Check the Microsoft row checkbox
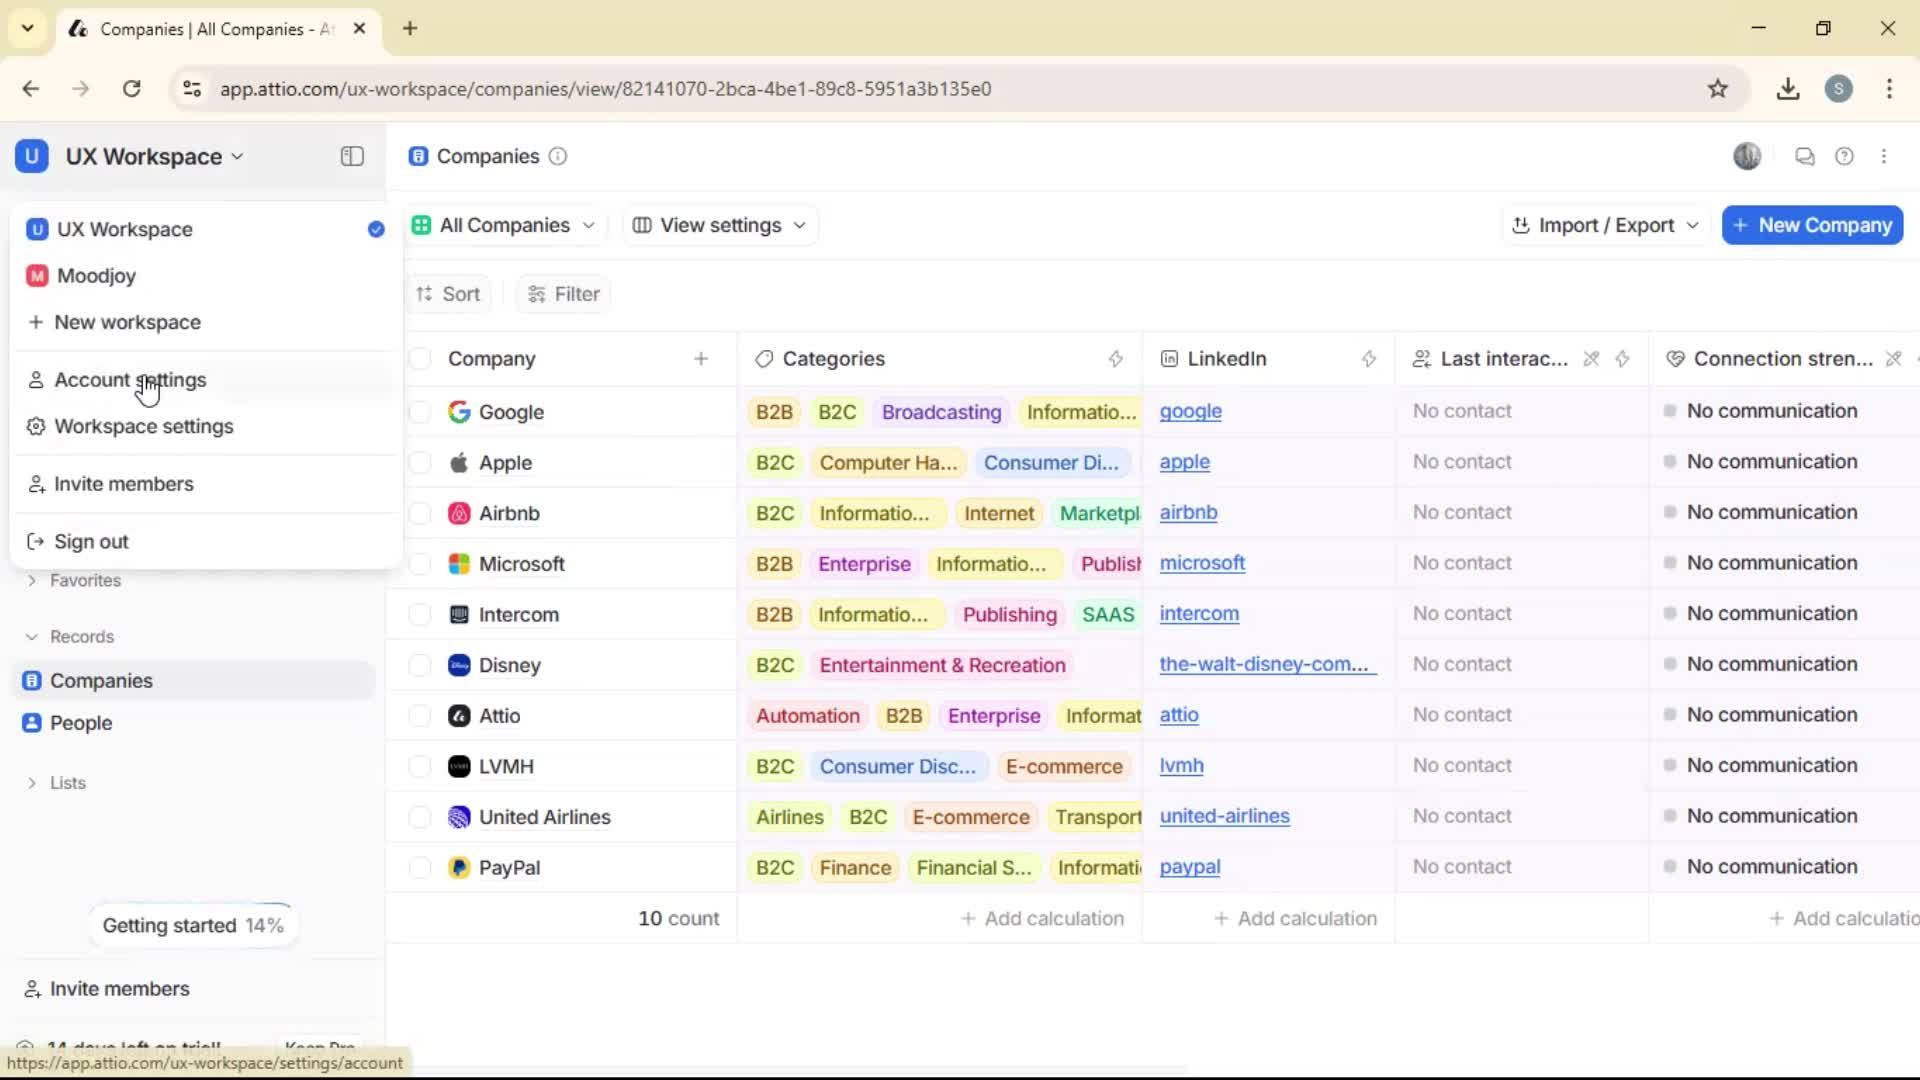 point(420,564)
